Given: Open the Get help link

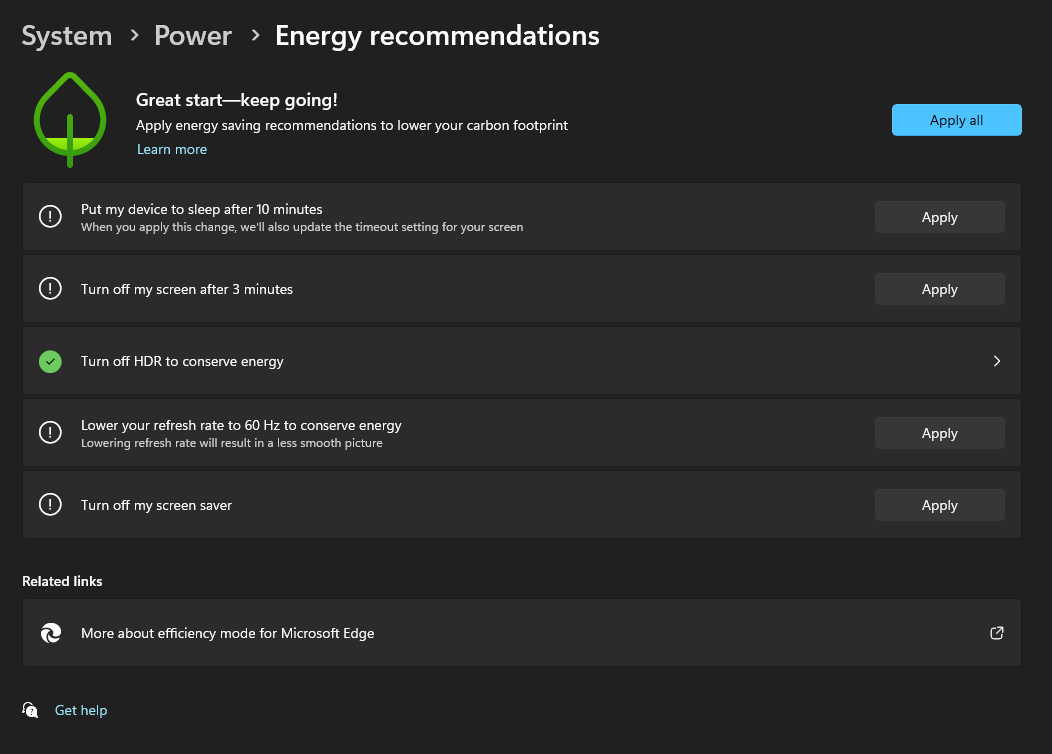Looking at the screenshot, I should coord(81,710).
